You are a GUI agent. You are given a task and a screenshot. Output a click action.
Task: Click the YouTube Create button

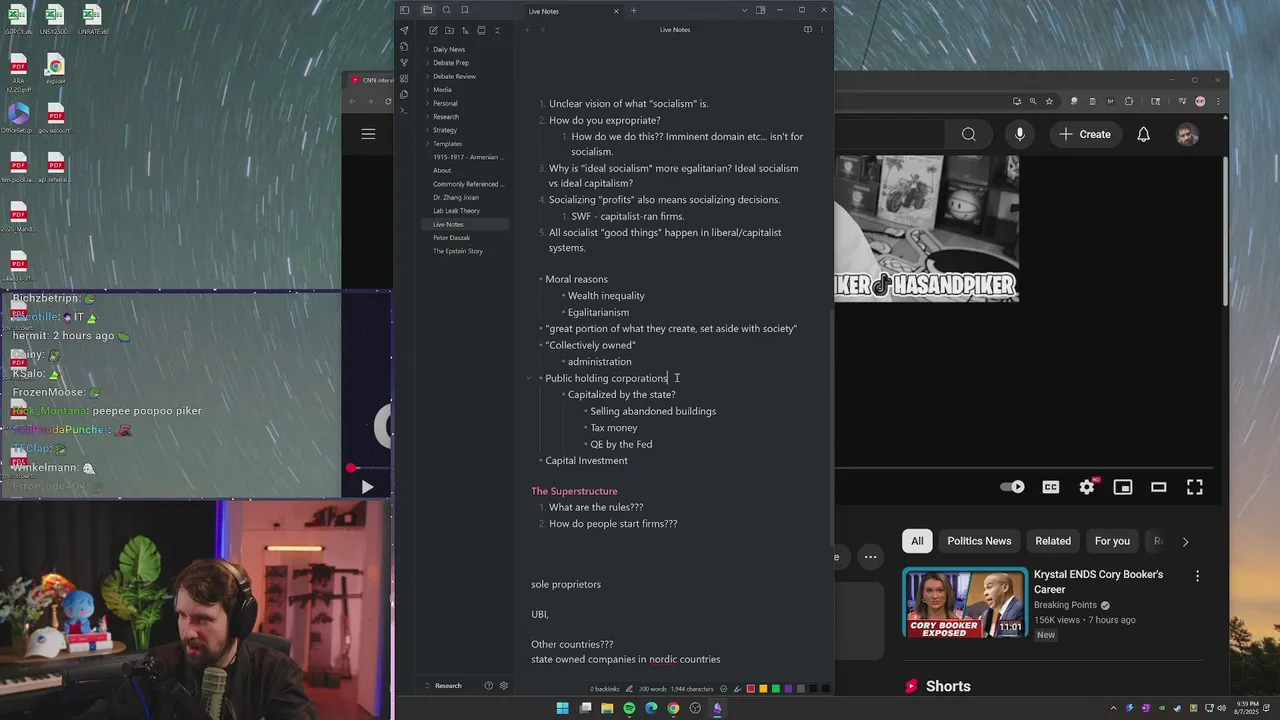coord(1084,134)
